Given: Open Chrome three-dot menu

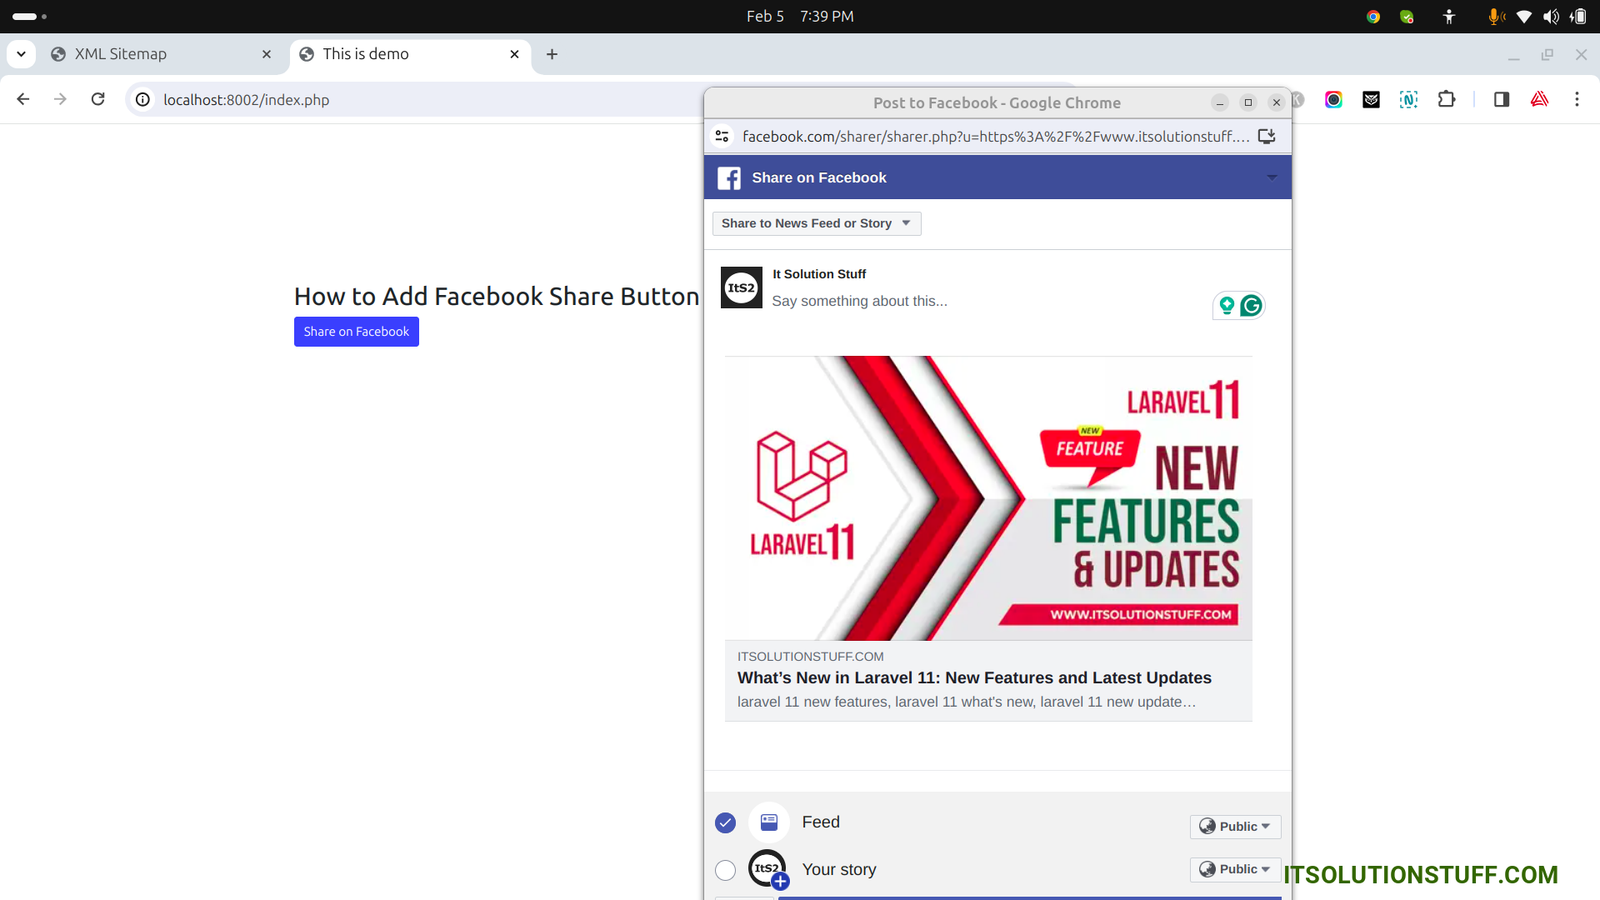Looking at the screenshot, I should [x=1577, y=99].
